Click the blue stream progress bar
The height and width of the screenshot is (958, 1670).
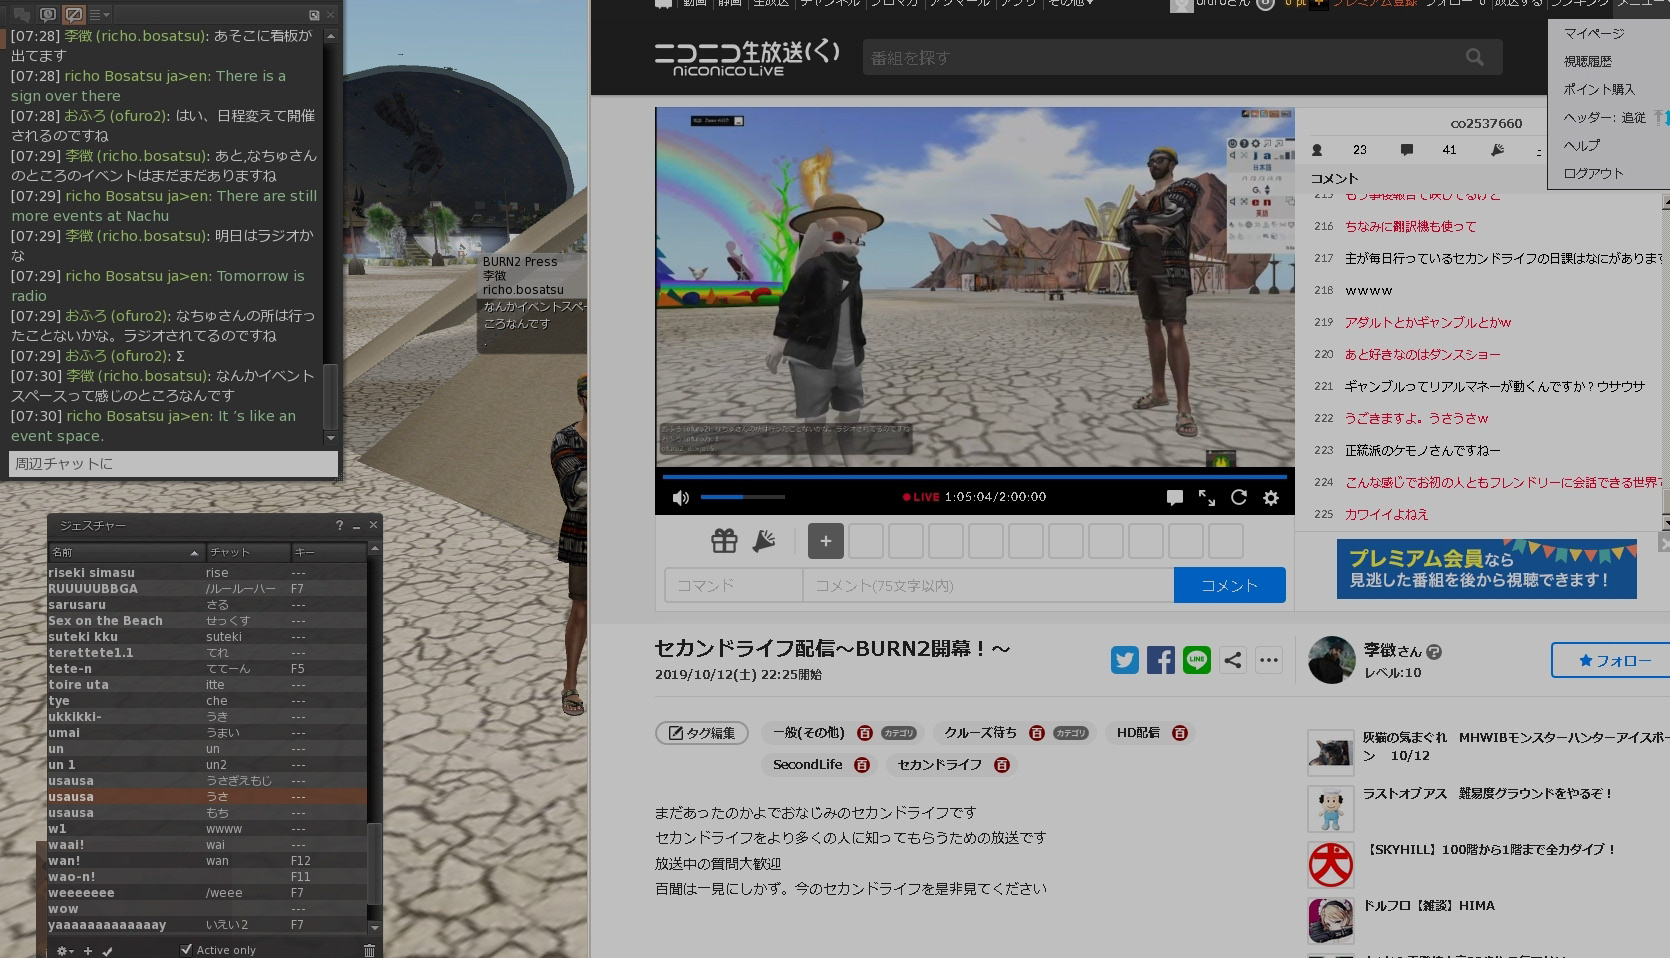click(974, 476)
